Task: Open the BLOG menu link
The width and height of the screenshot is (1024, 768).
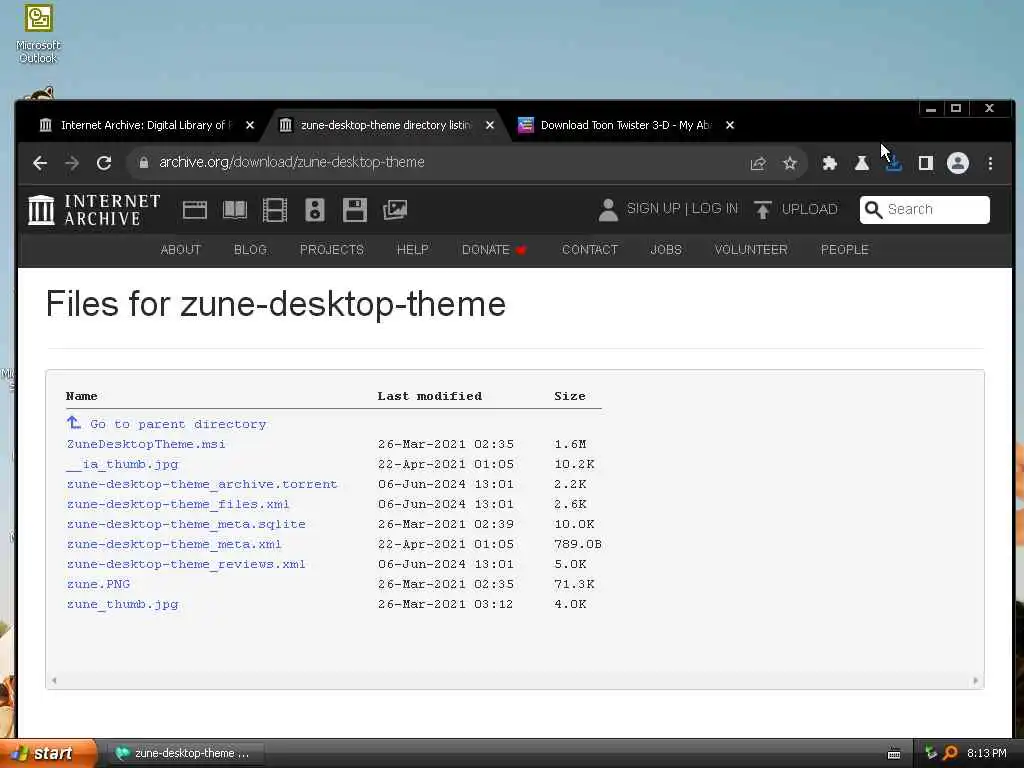Action: pyautogui.click(x=250, y=249)
